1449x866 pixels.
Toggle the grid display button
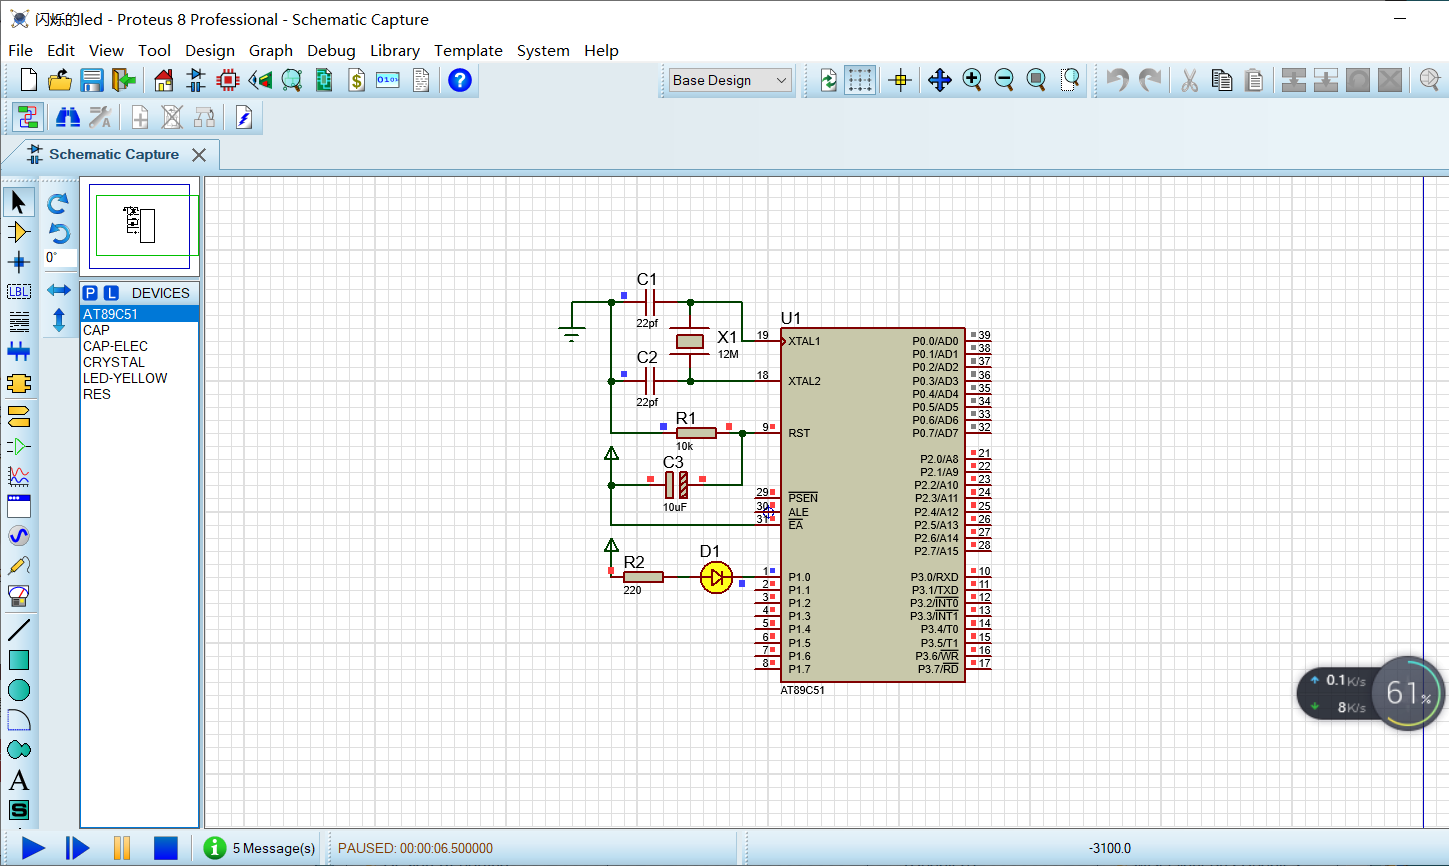860,80
